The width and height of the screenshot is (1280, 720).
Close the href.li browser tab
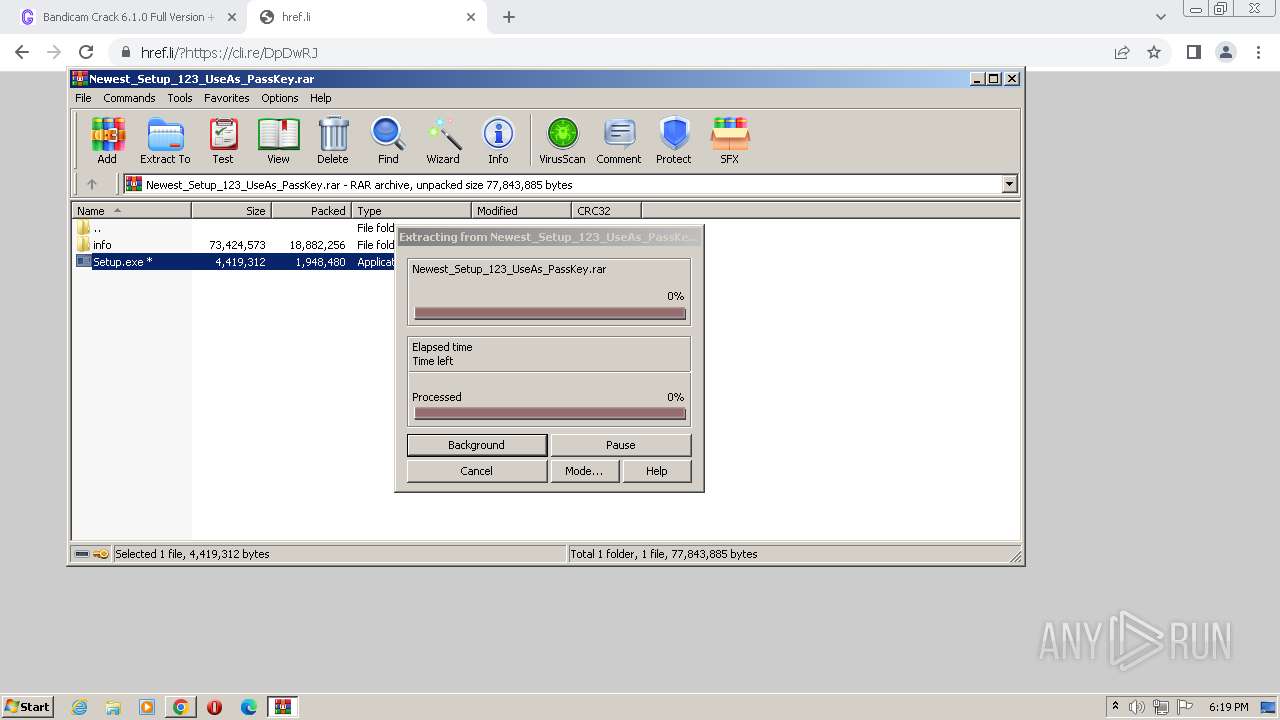[471, 17]
